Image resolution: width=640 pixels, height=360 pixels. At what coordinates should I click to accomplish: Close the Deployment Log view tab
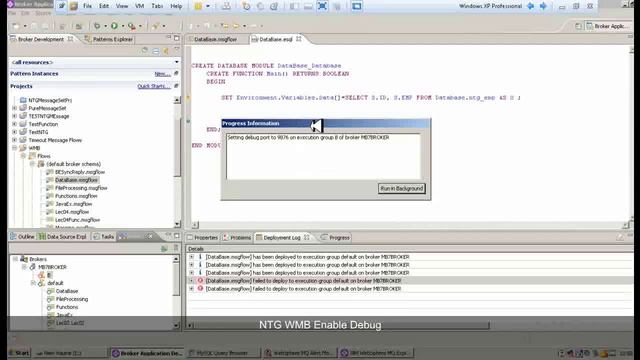(x=307, y=237)
